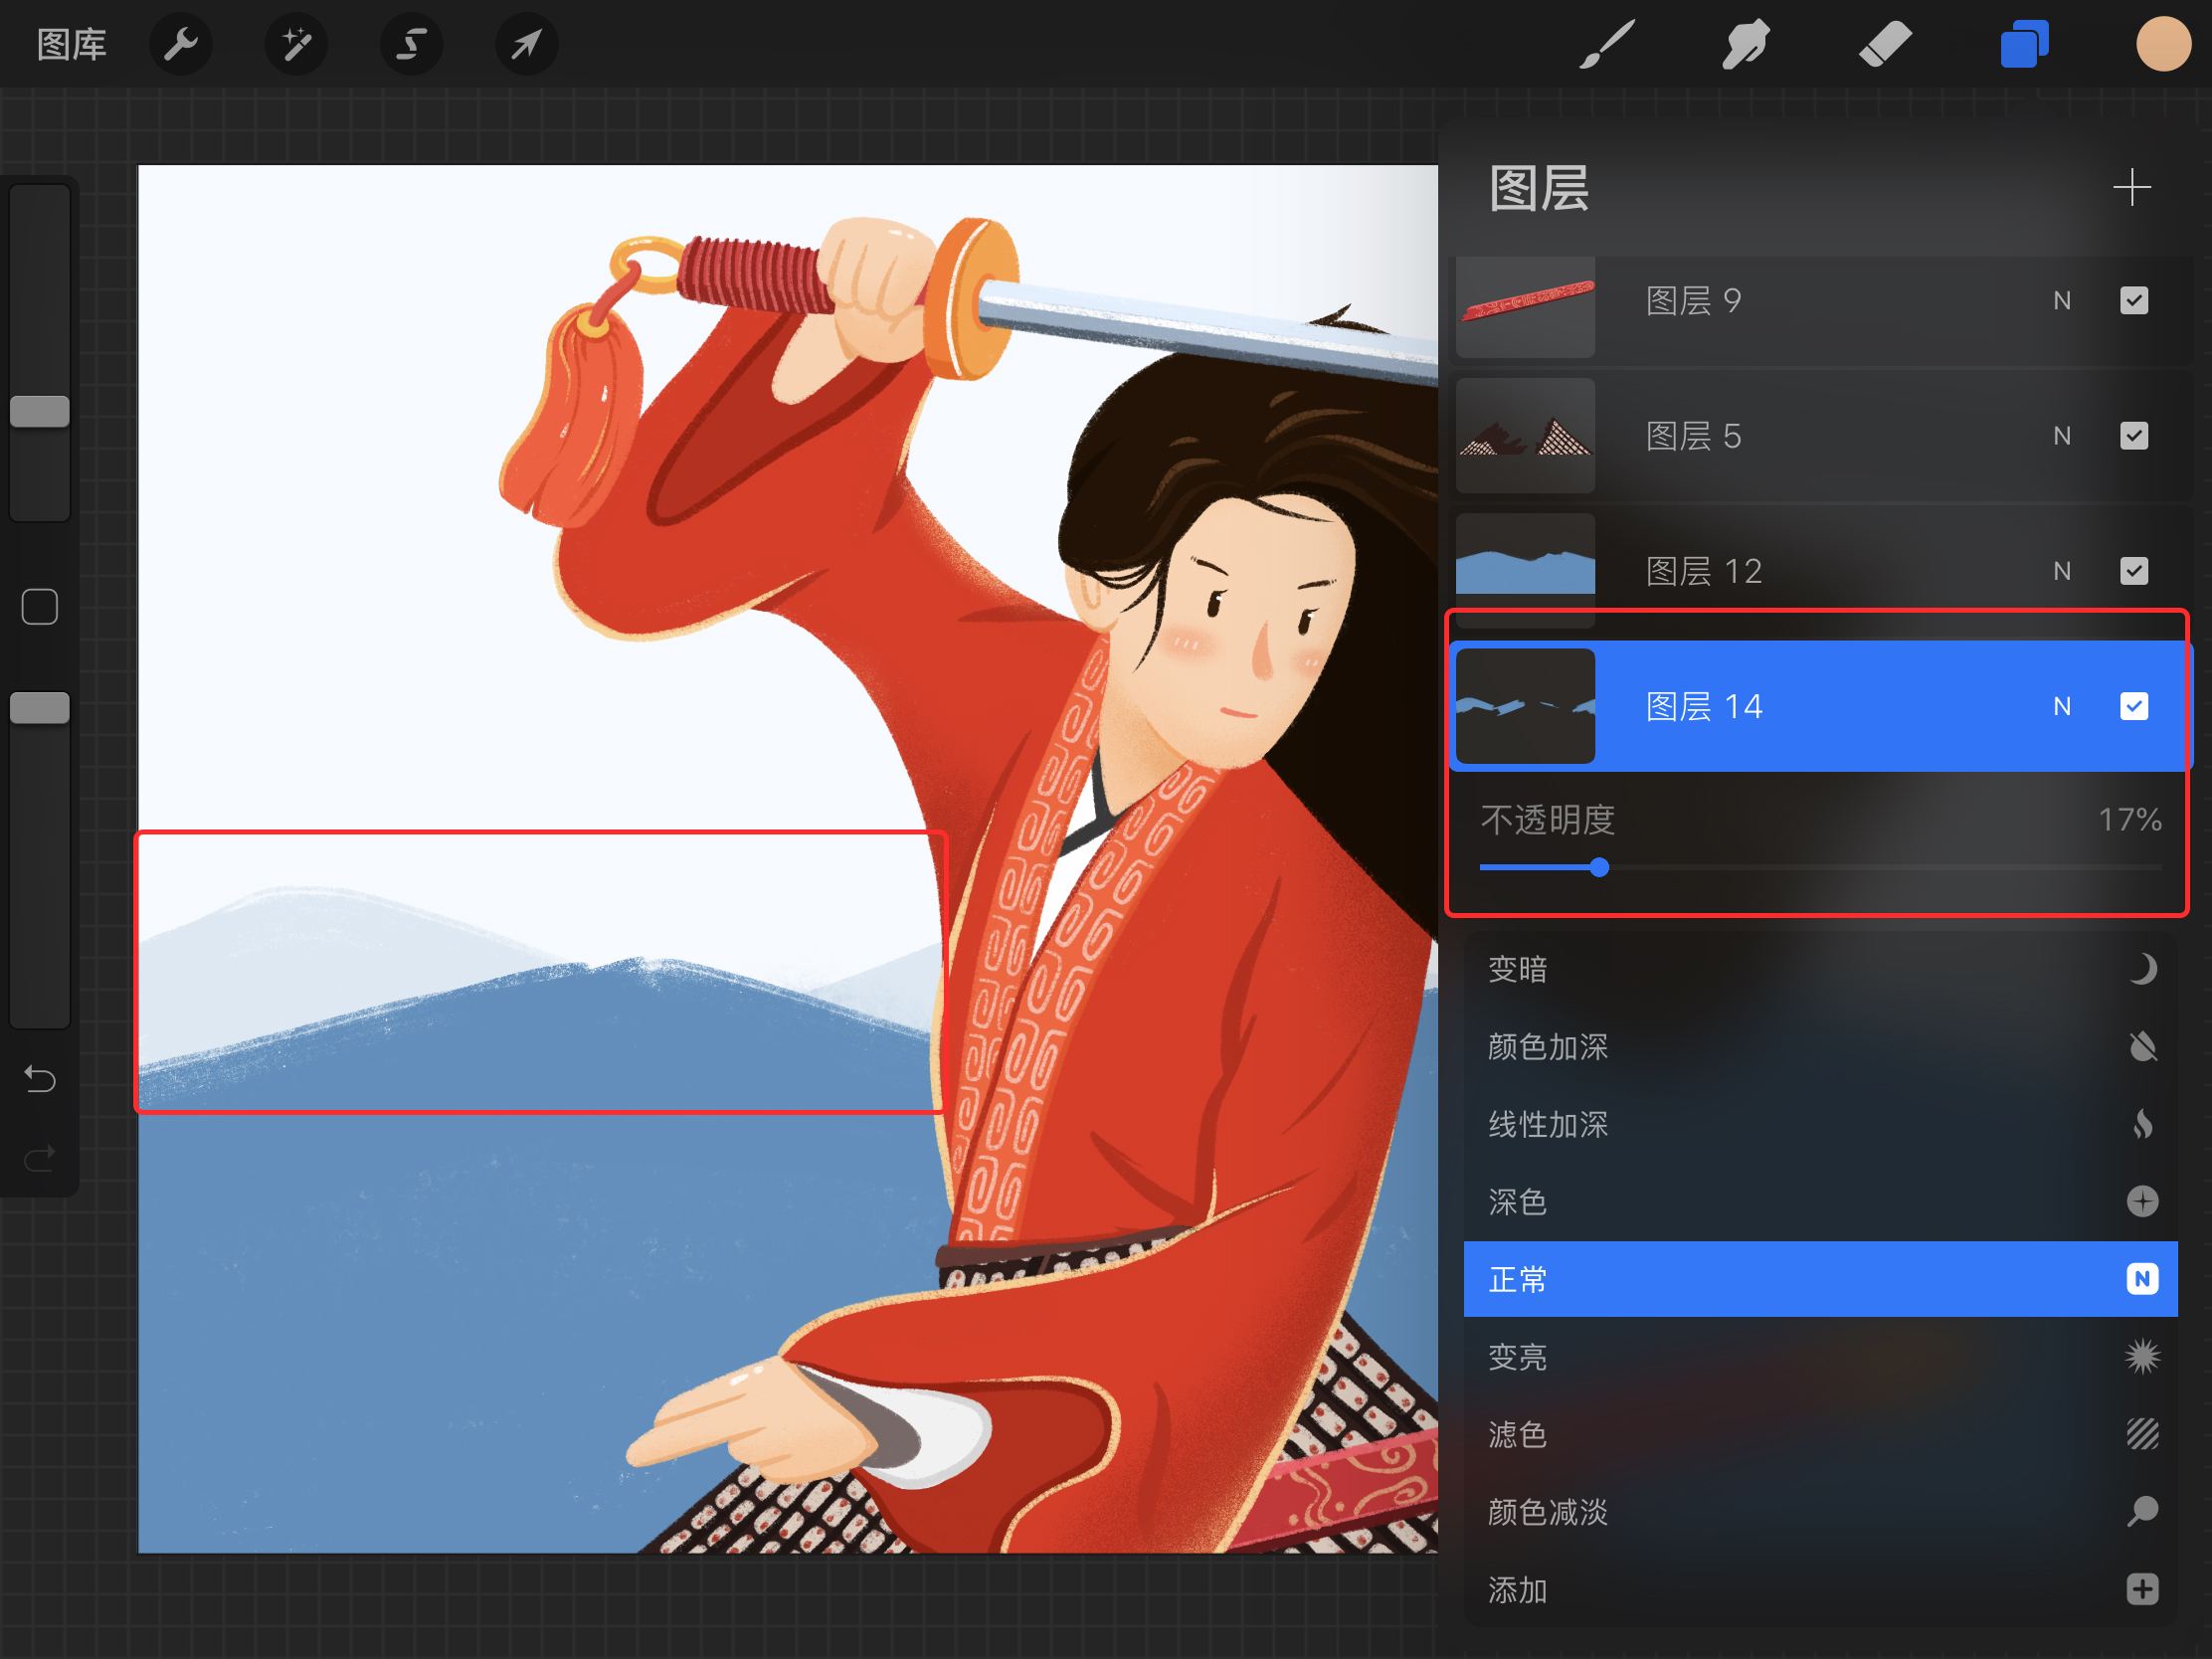Choose the Brush tool
The width and height of the screenshot is (2212, 1659).
point(1606,44)
